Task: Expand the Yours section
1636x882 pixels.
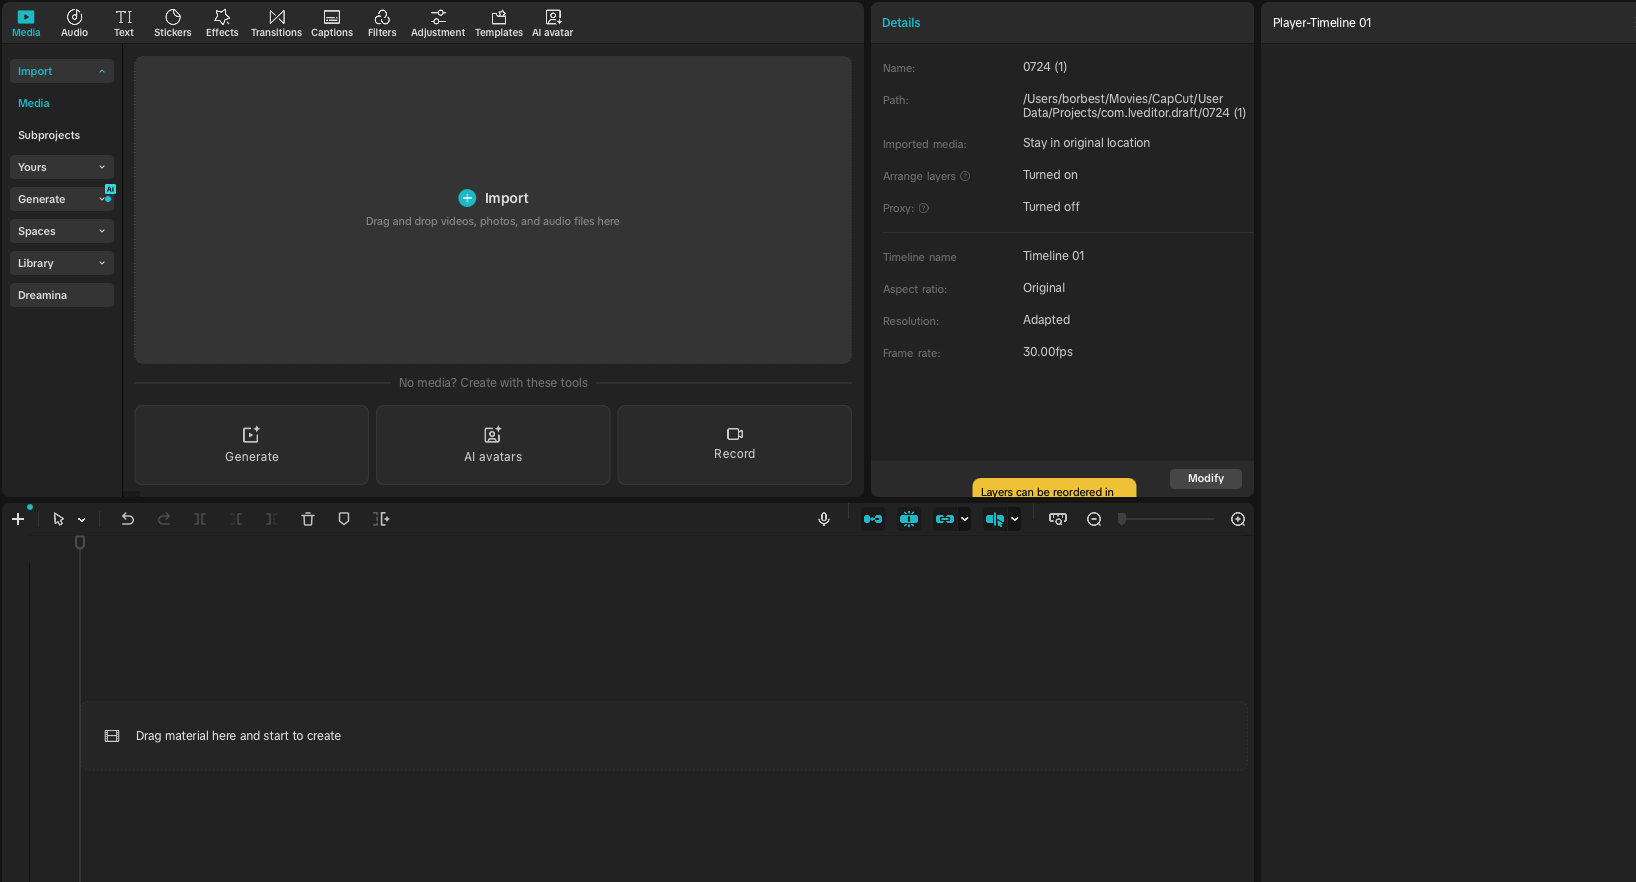Action: [x=62, y=167]
